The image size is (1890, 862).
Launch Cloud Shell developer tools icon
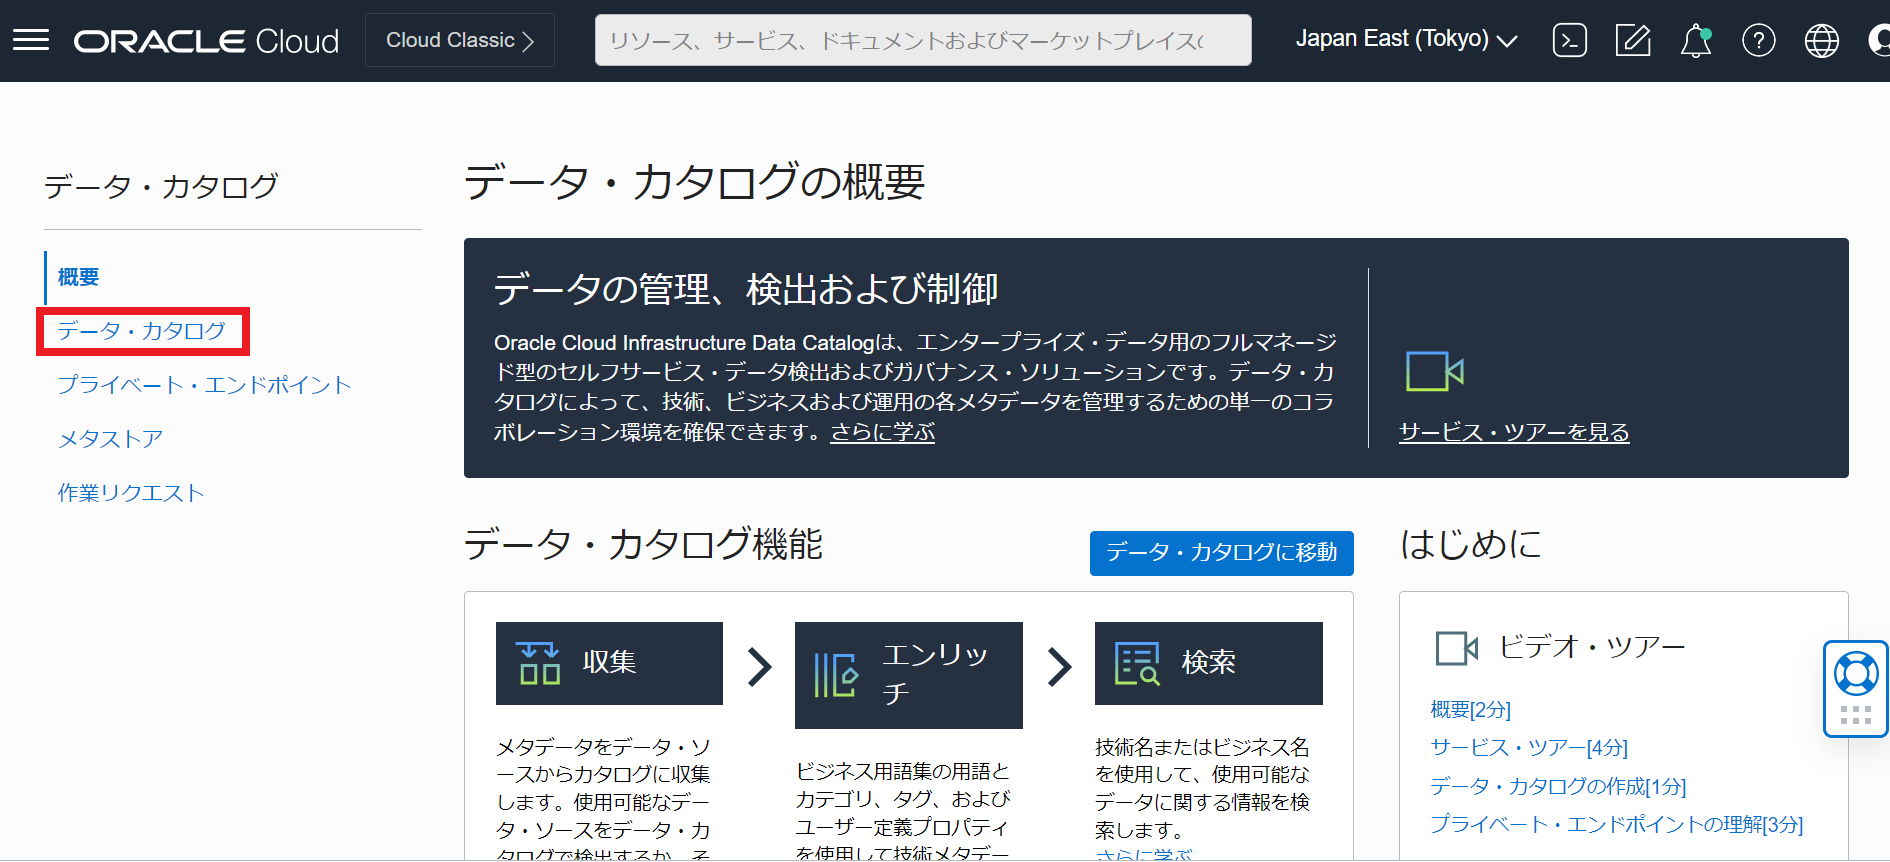1569,40
